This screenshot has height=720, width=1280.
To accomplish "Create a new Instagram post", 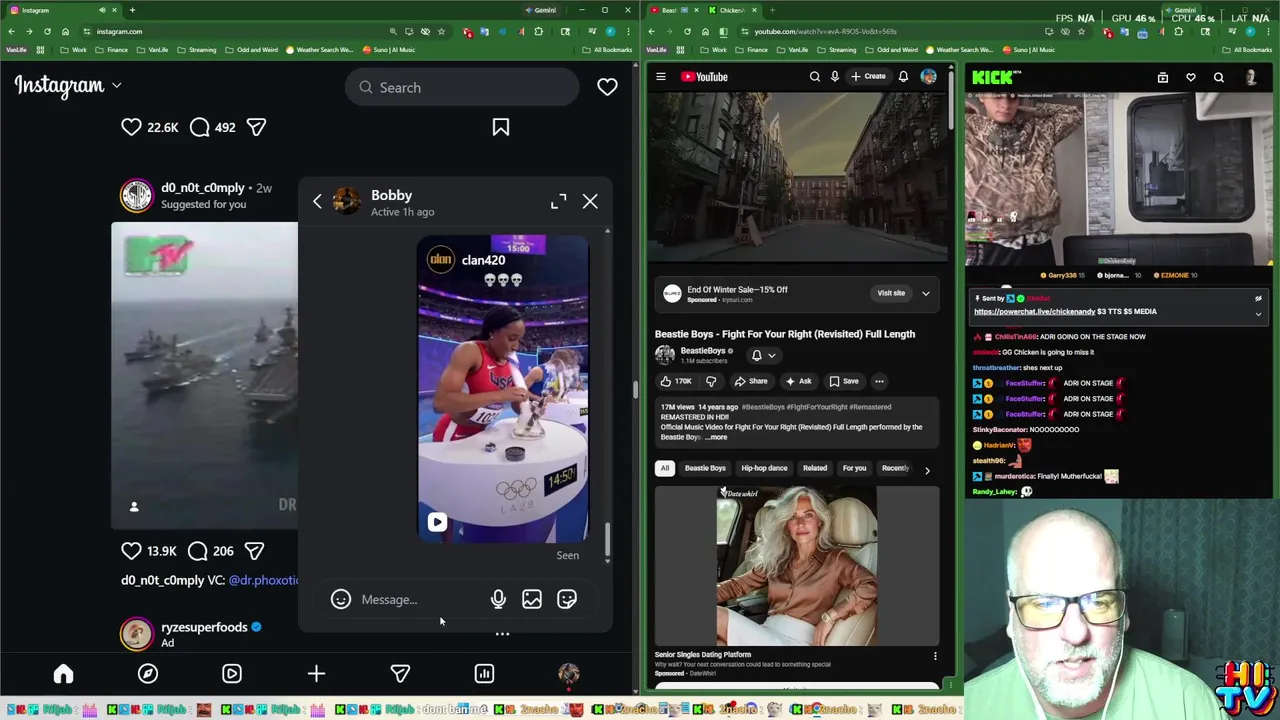I will [x=316, y=674].
